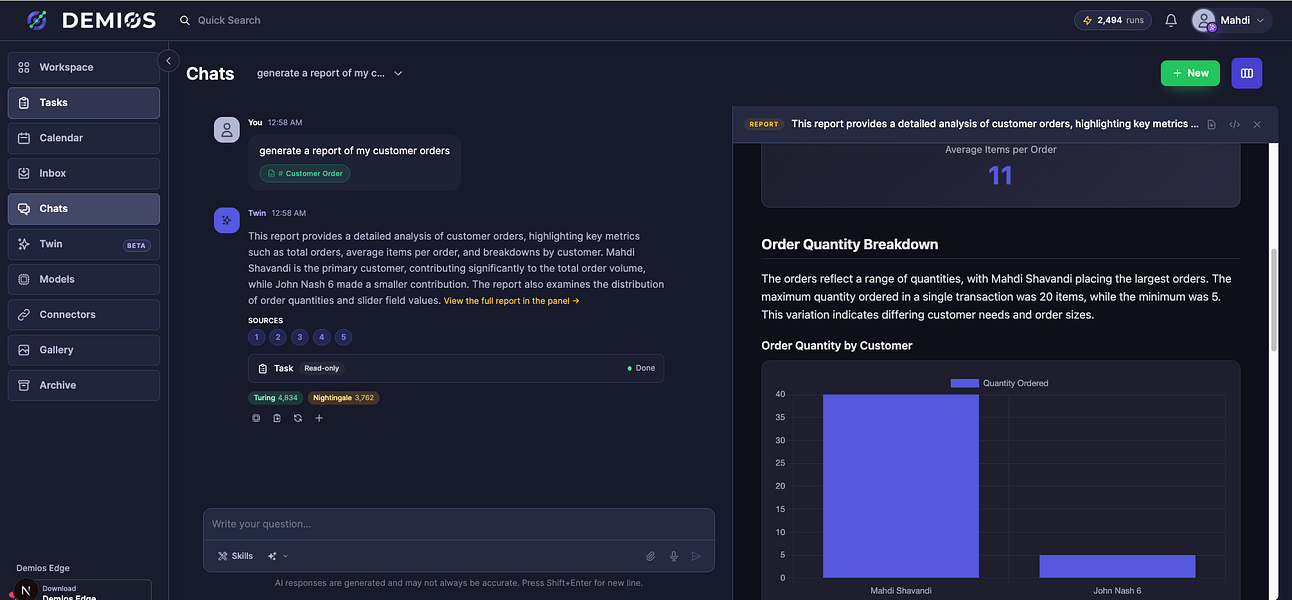Click the REPORT label badge
This screenshot has height=600, width=1292.
pos(763,124)
